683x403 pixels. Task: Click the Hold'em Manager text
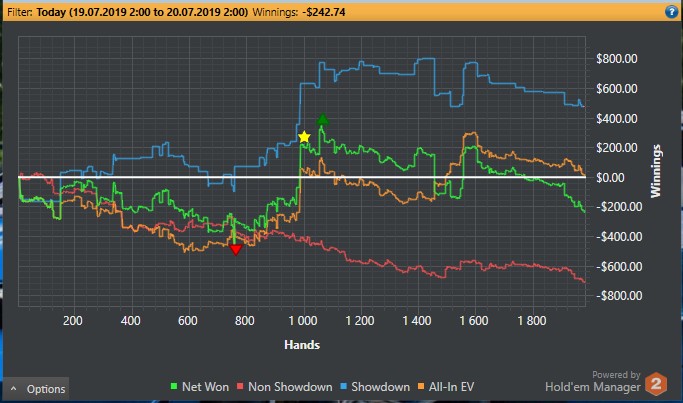(x=593, y=387)
